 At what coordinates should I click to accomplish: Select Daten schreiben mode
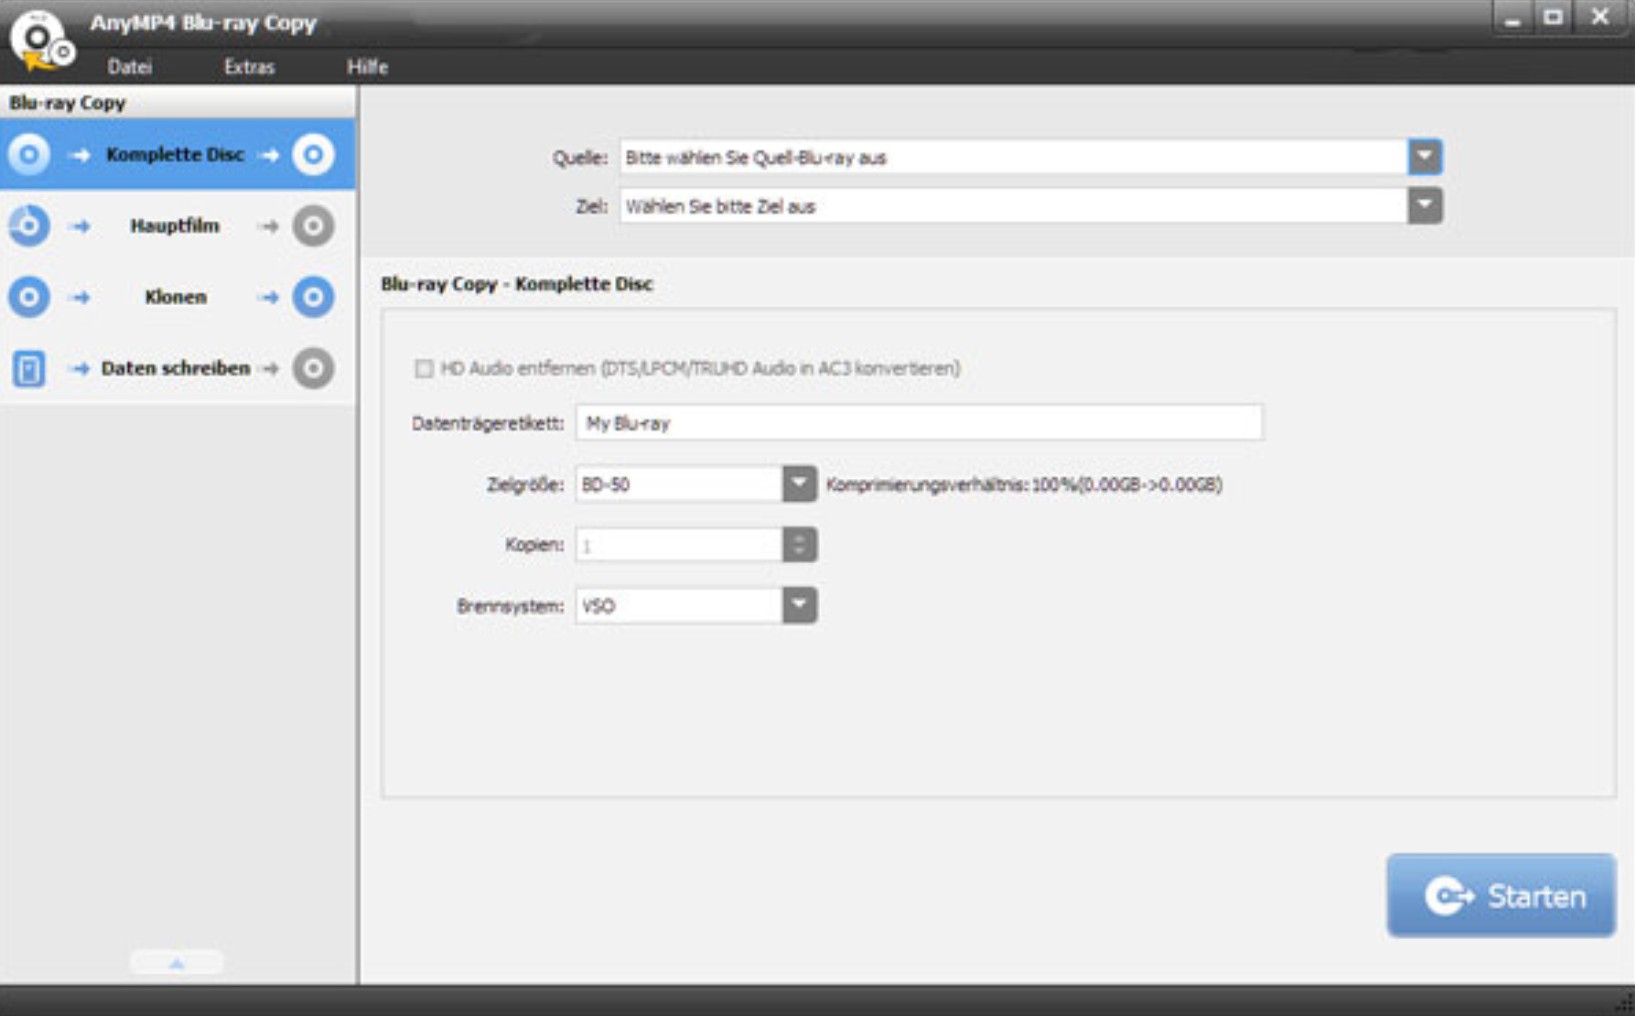pos(177,368)
